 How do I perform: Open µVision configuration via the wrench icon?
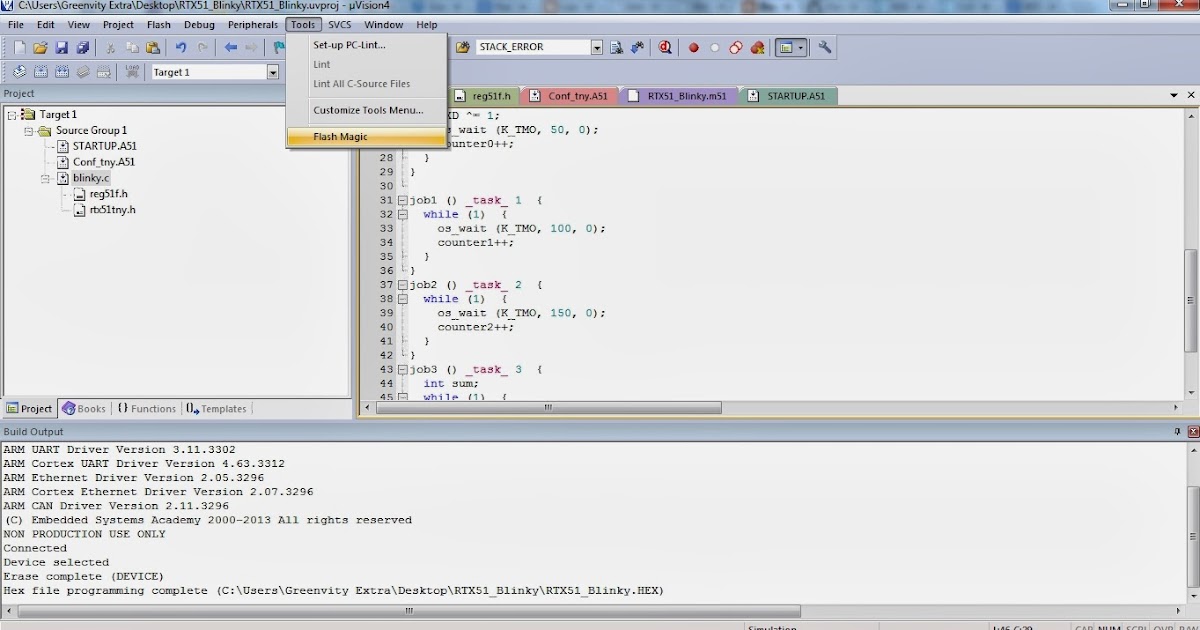824,47
